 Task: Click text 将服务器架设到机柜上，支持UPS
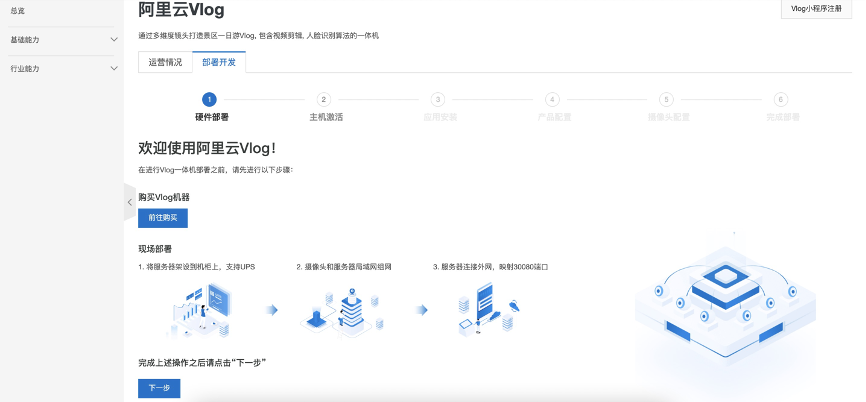201,267
